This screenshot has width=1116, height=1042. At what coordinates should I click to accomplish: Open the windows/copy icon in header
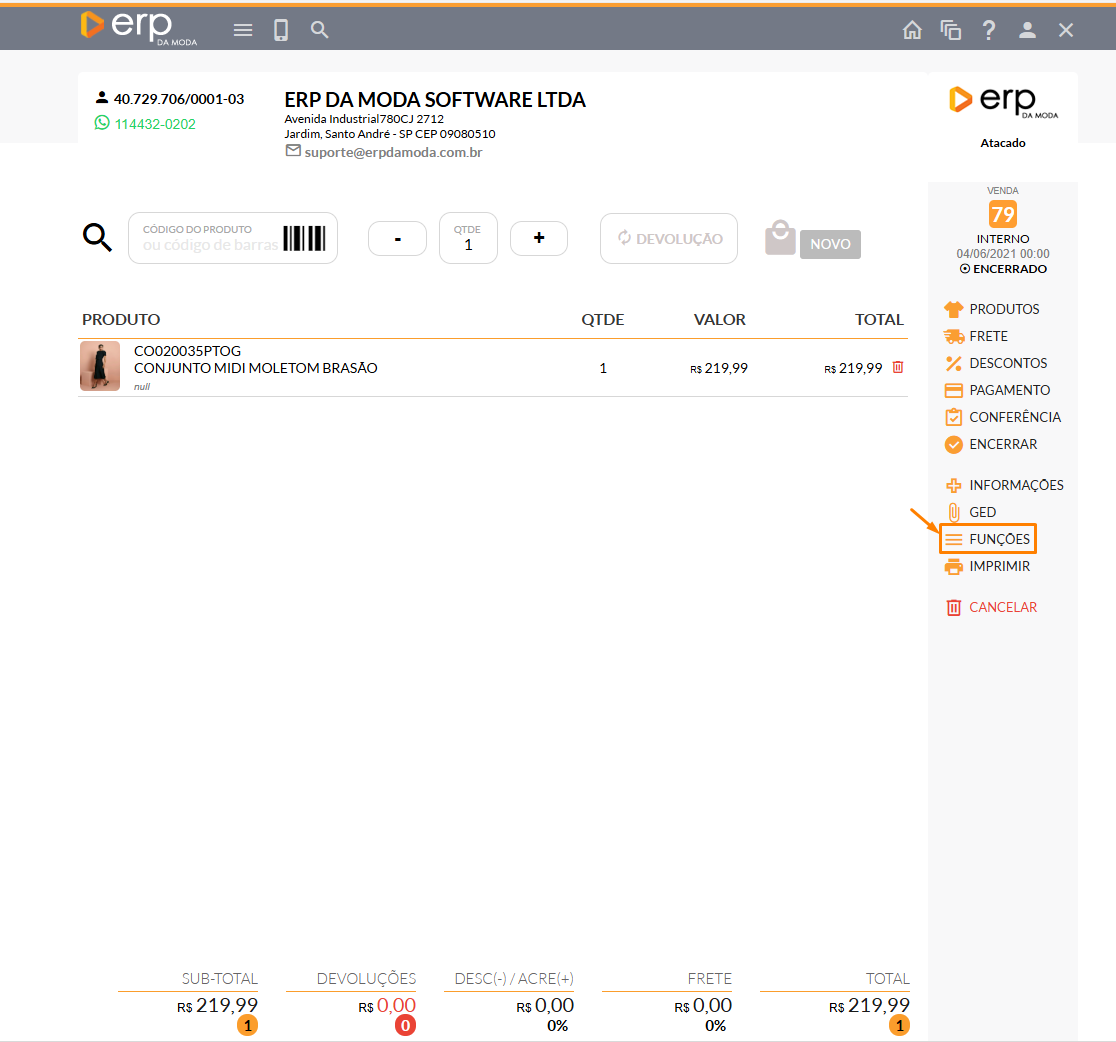(x=950, y=30)
